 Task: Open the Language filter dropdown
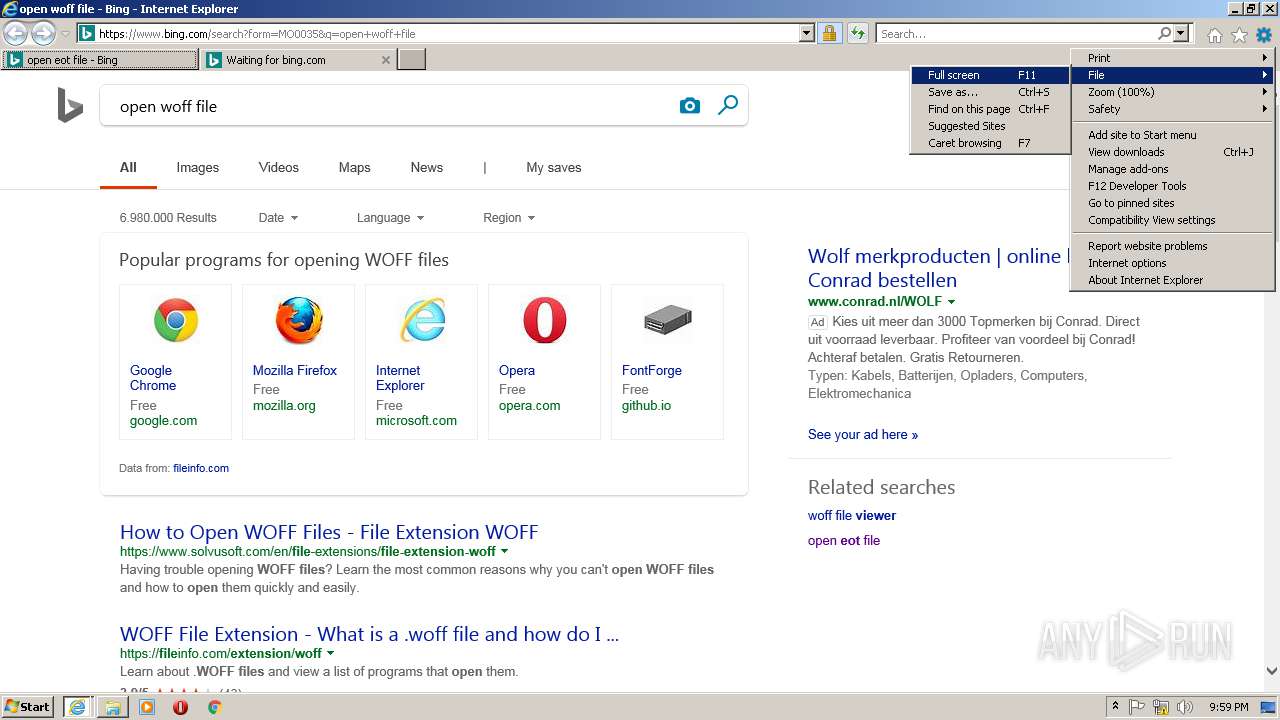coord(390,218)
